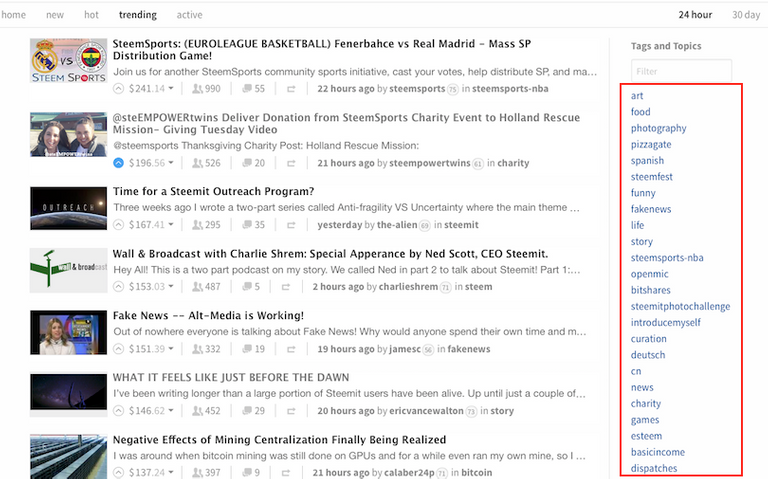This screenshot has width=768, height=479.
Task: Open the steemsports-nba category on first post
Action: coord(510,89)
